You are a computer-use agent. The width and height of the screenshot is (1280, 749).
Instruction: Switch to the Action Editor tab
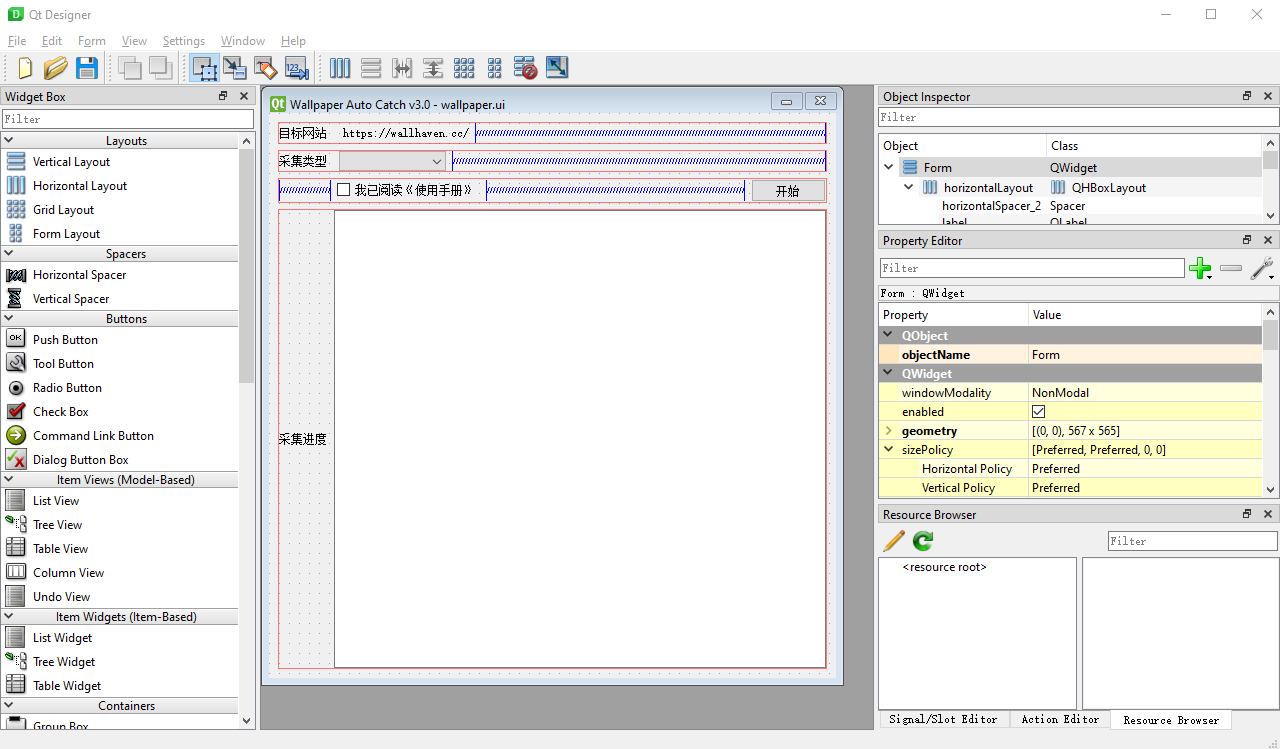(1060, 720)
